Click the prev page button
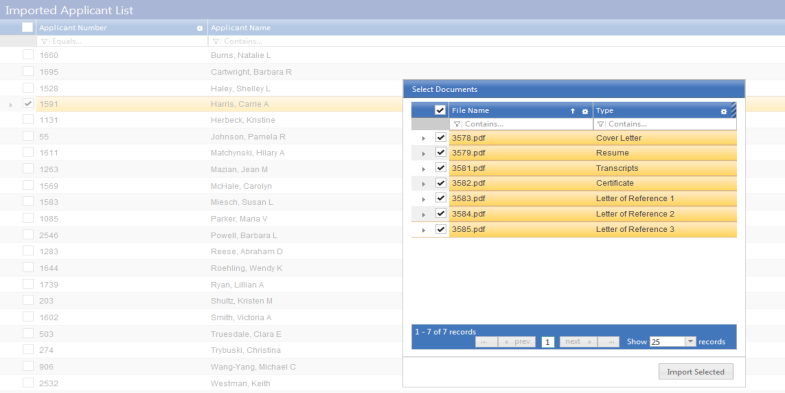This screenshot has height=393, width=785. click(x=517, y=342)
